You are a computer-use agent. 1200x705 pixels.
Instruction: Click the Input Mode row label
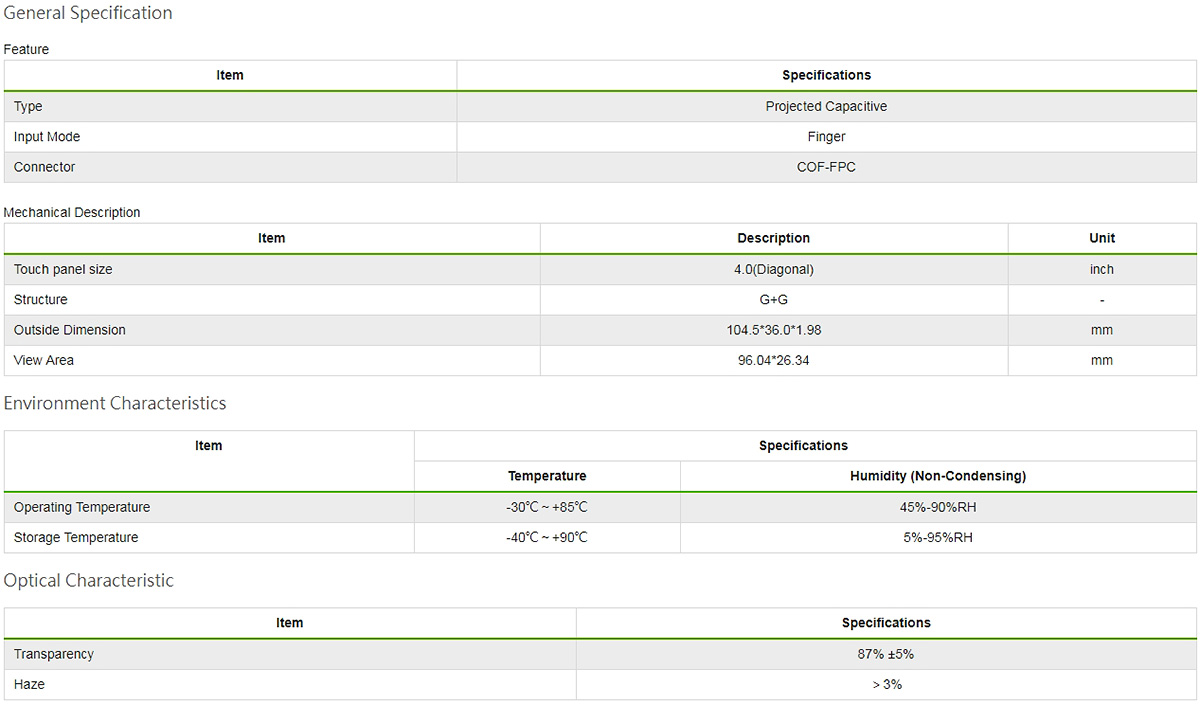pyautogui.click(x=47, y=137)
